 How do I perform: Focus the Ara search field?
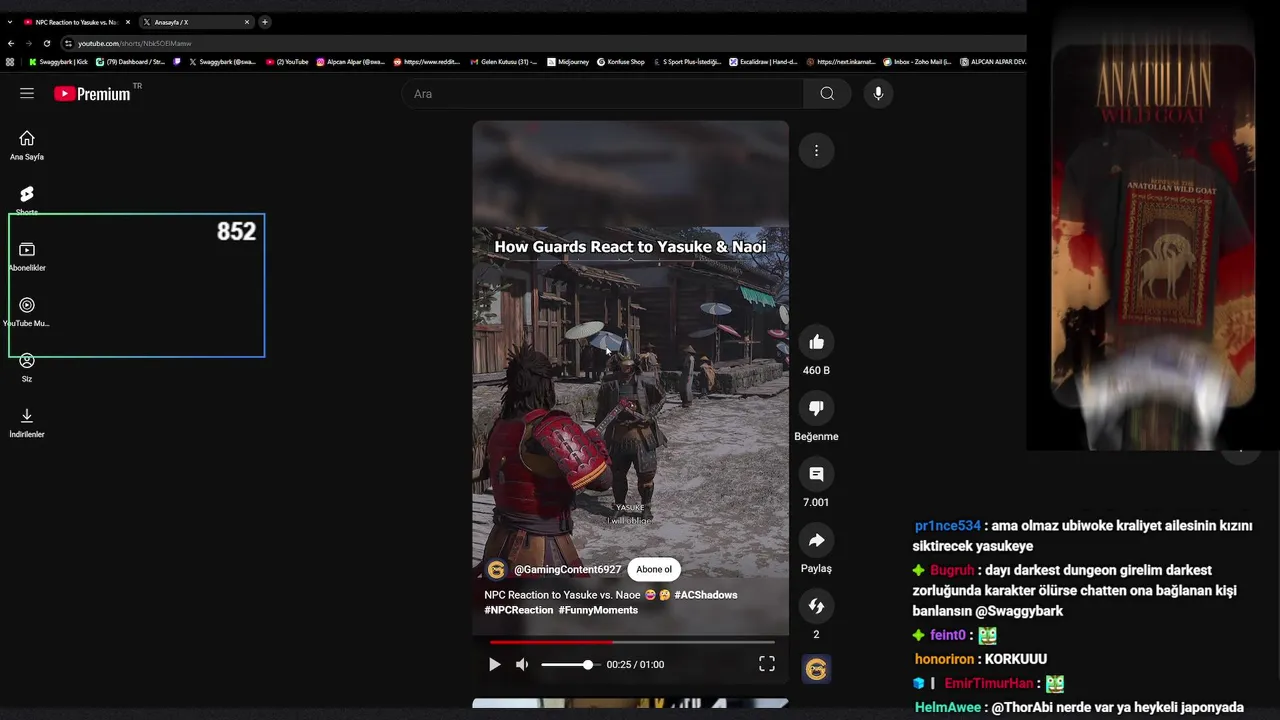coord(602,94)
